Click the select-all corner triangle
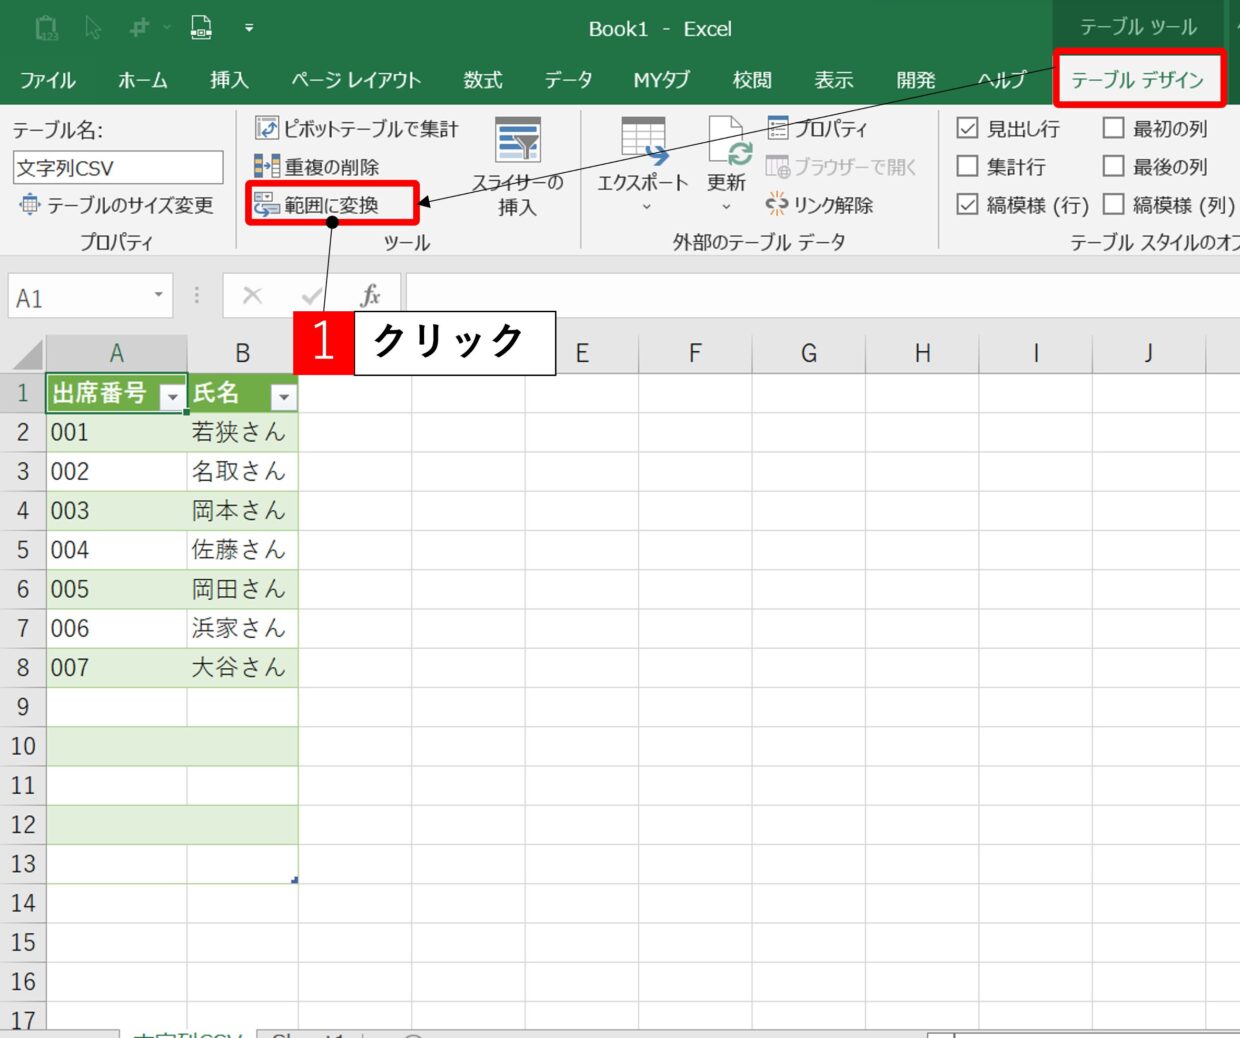Image resolution: width=1240 pixels, height=1038 pixels. (28, 354)
